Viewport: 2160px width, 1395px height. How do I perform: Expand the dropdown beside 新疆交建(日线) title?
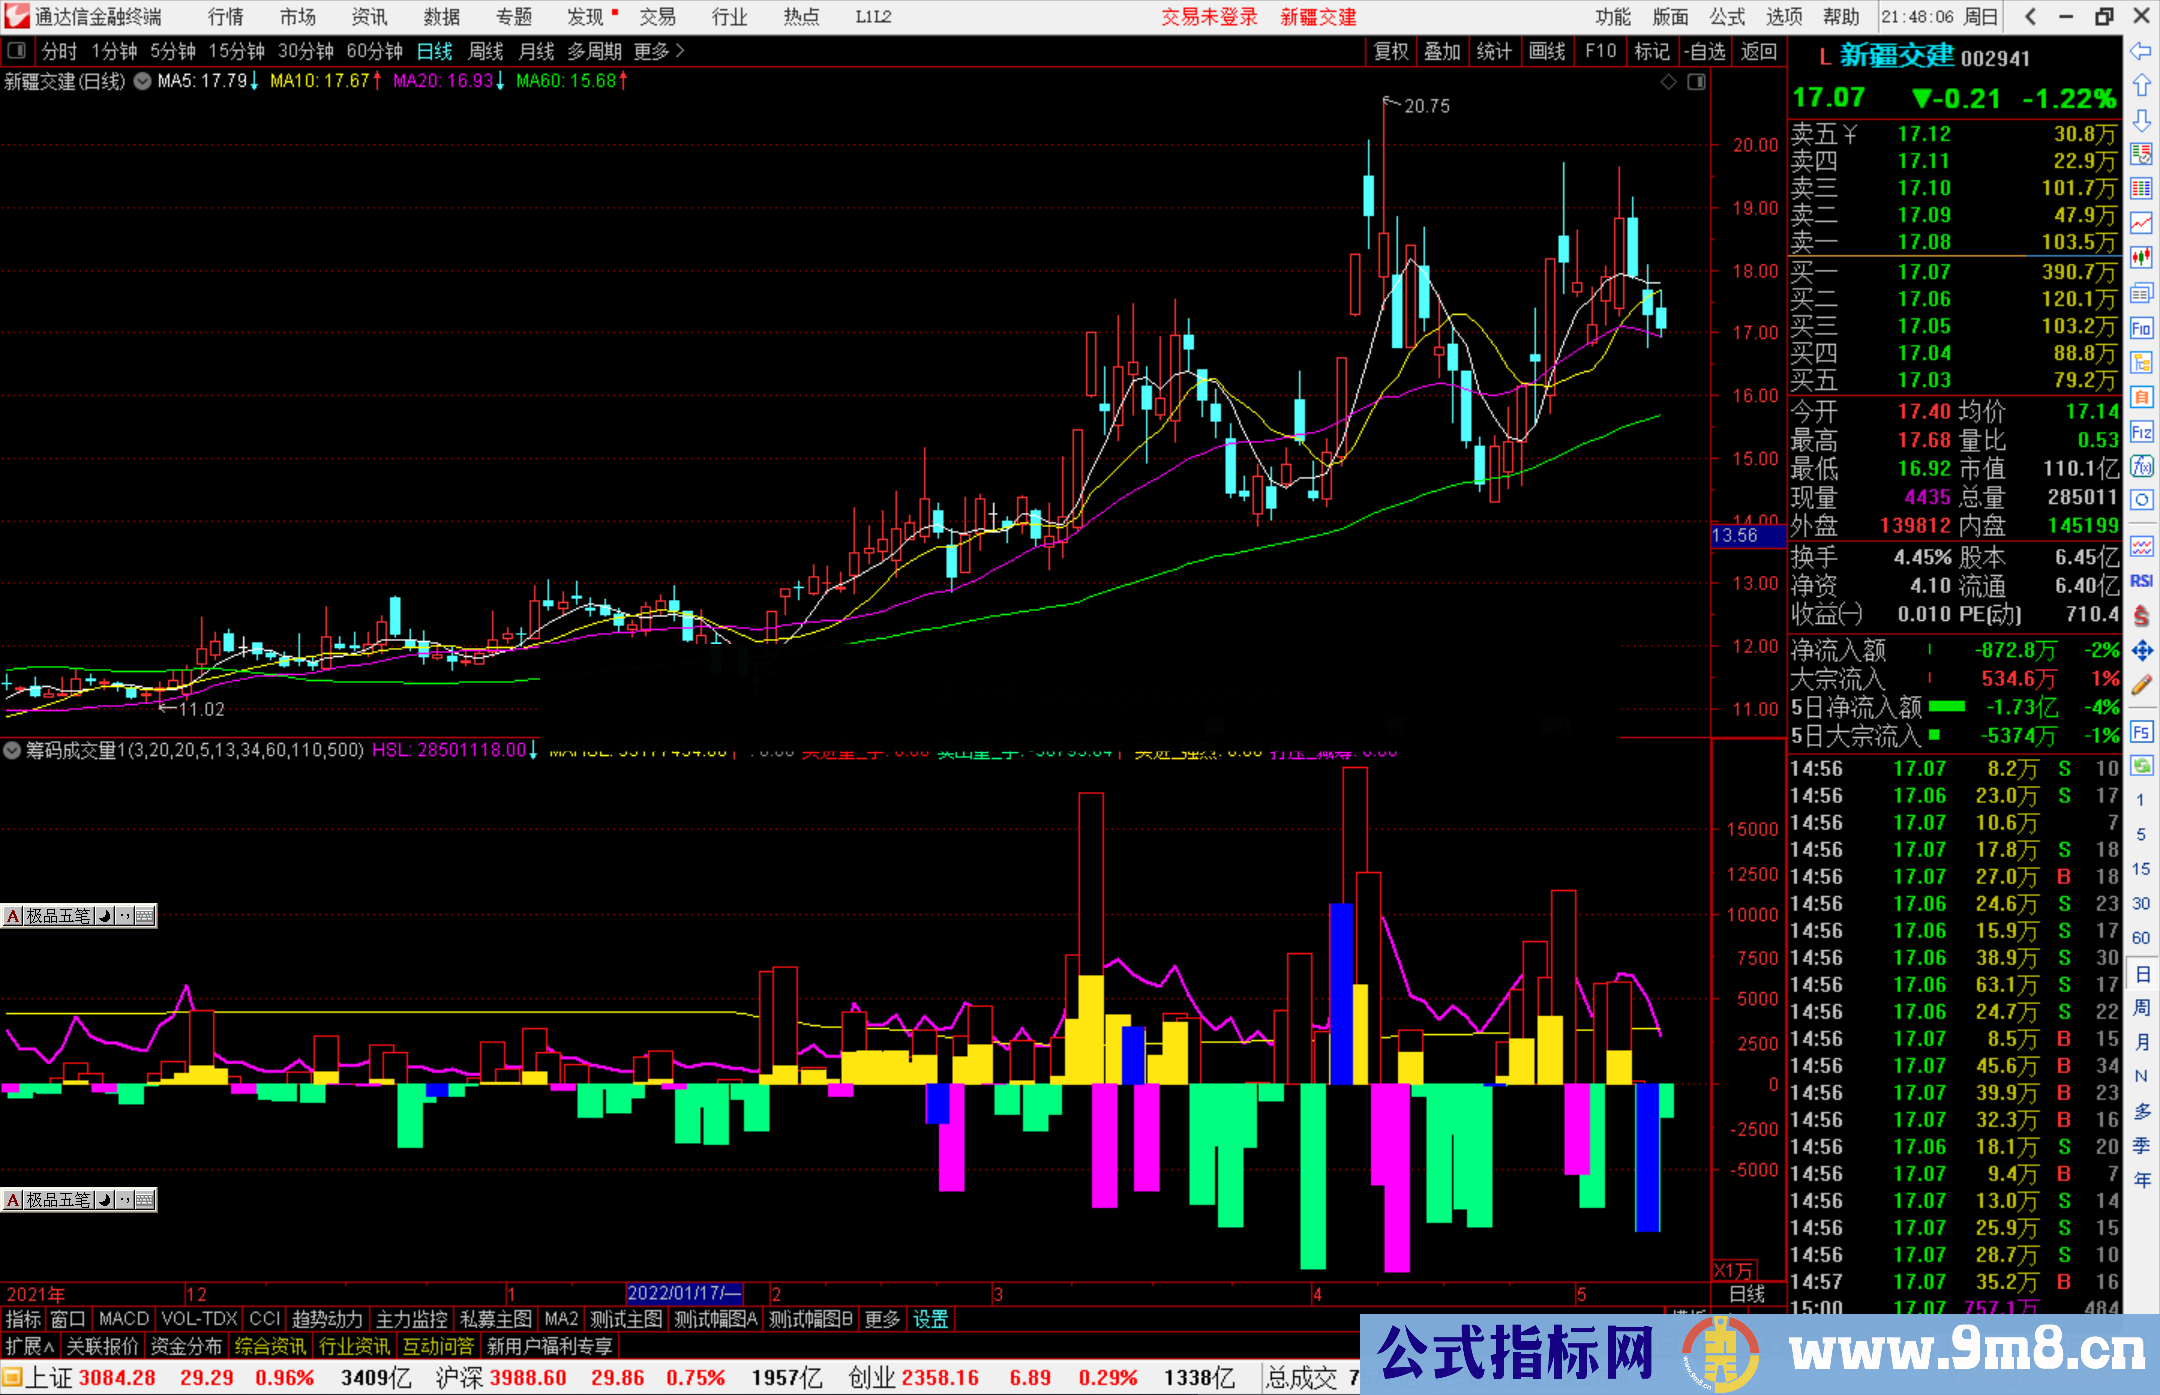(x=142, y=81)
